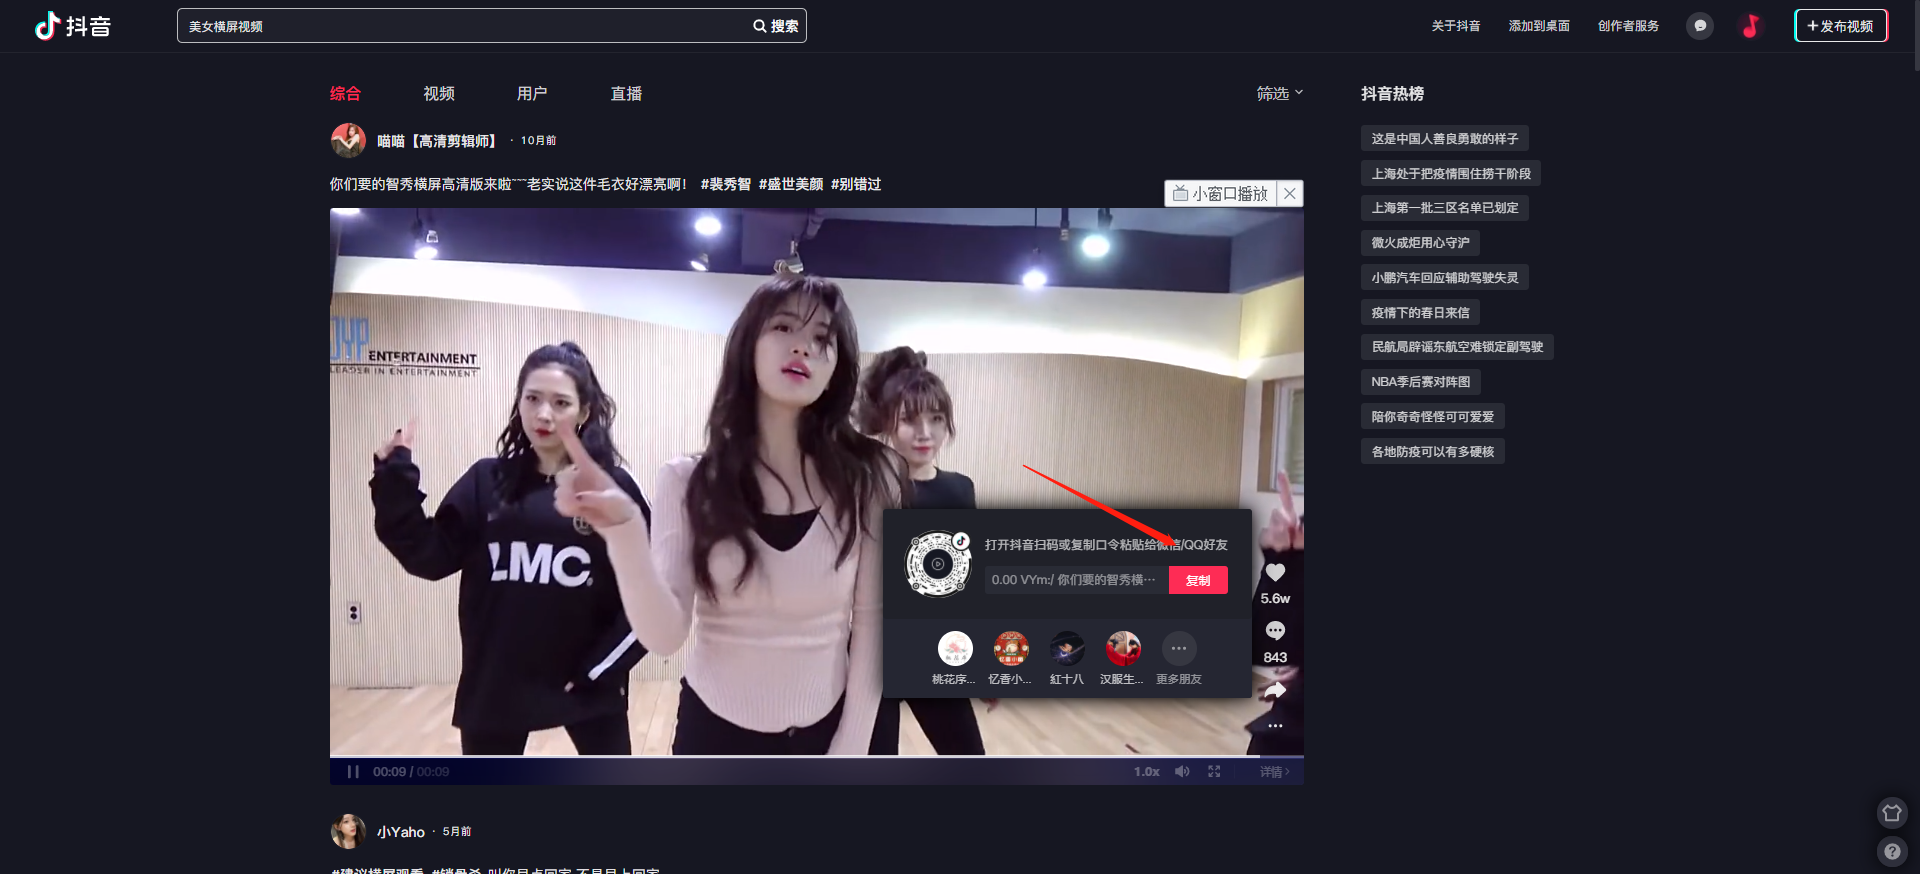Share to friend 汉服生 avatar
This screenshot has height=874, width=1920.
click(x=1123, y=648)
